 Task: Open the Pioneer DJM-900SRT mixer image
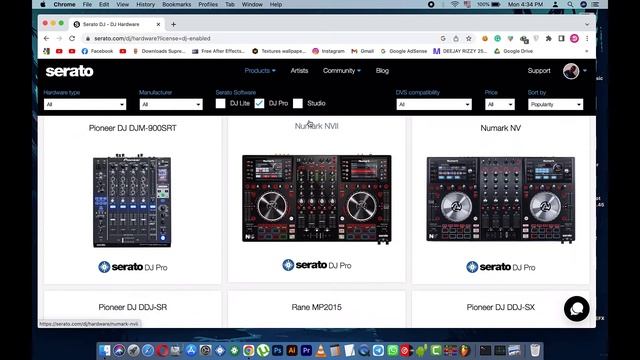[132, 201]
